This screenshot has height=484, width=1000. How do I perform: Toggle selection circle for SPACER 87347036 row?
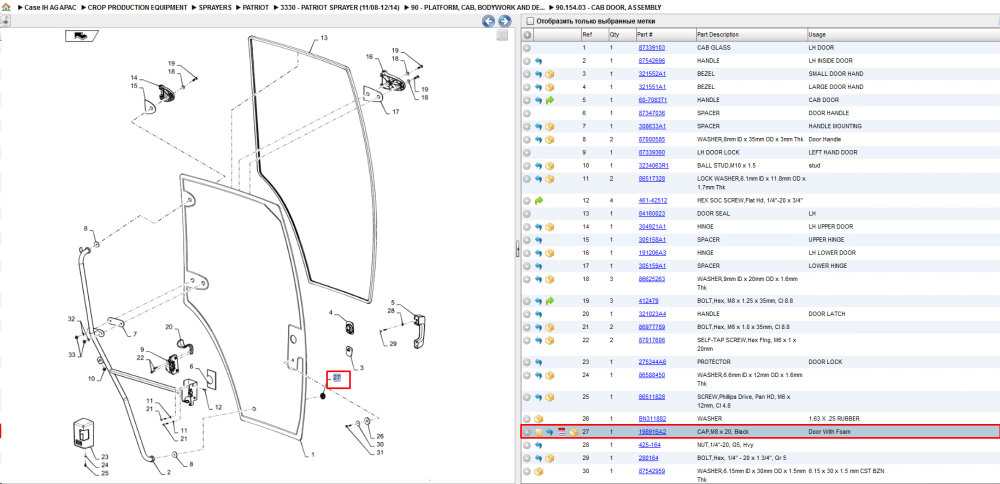click(527, 114)
